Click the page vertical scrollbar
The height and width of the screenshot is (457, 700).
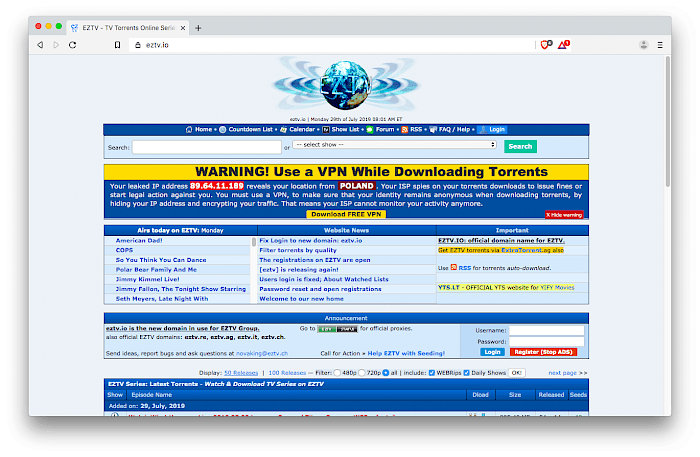tap(667, 121)
